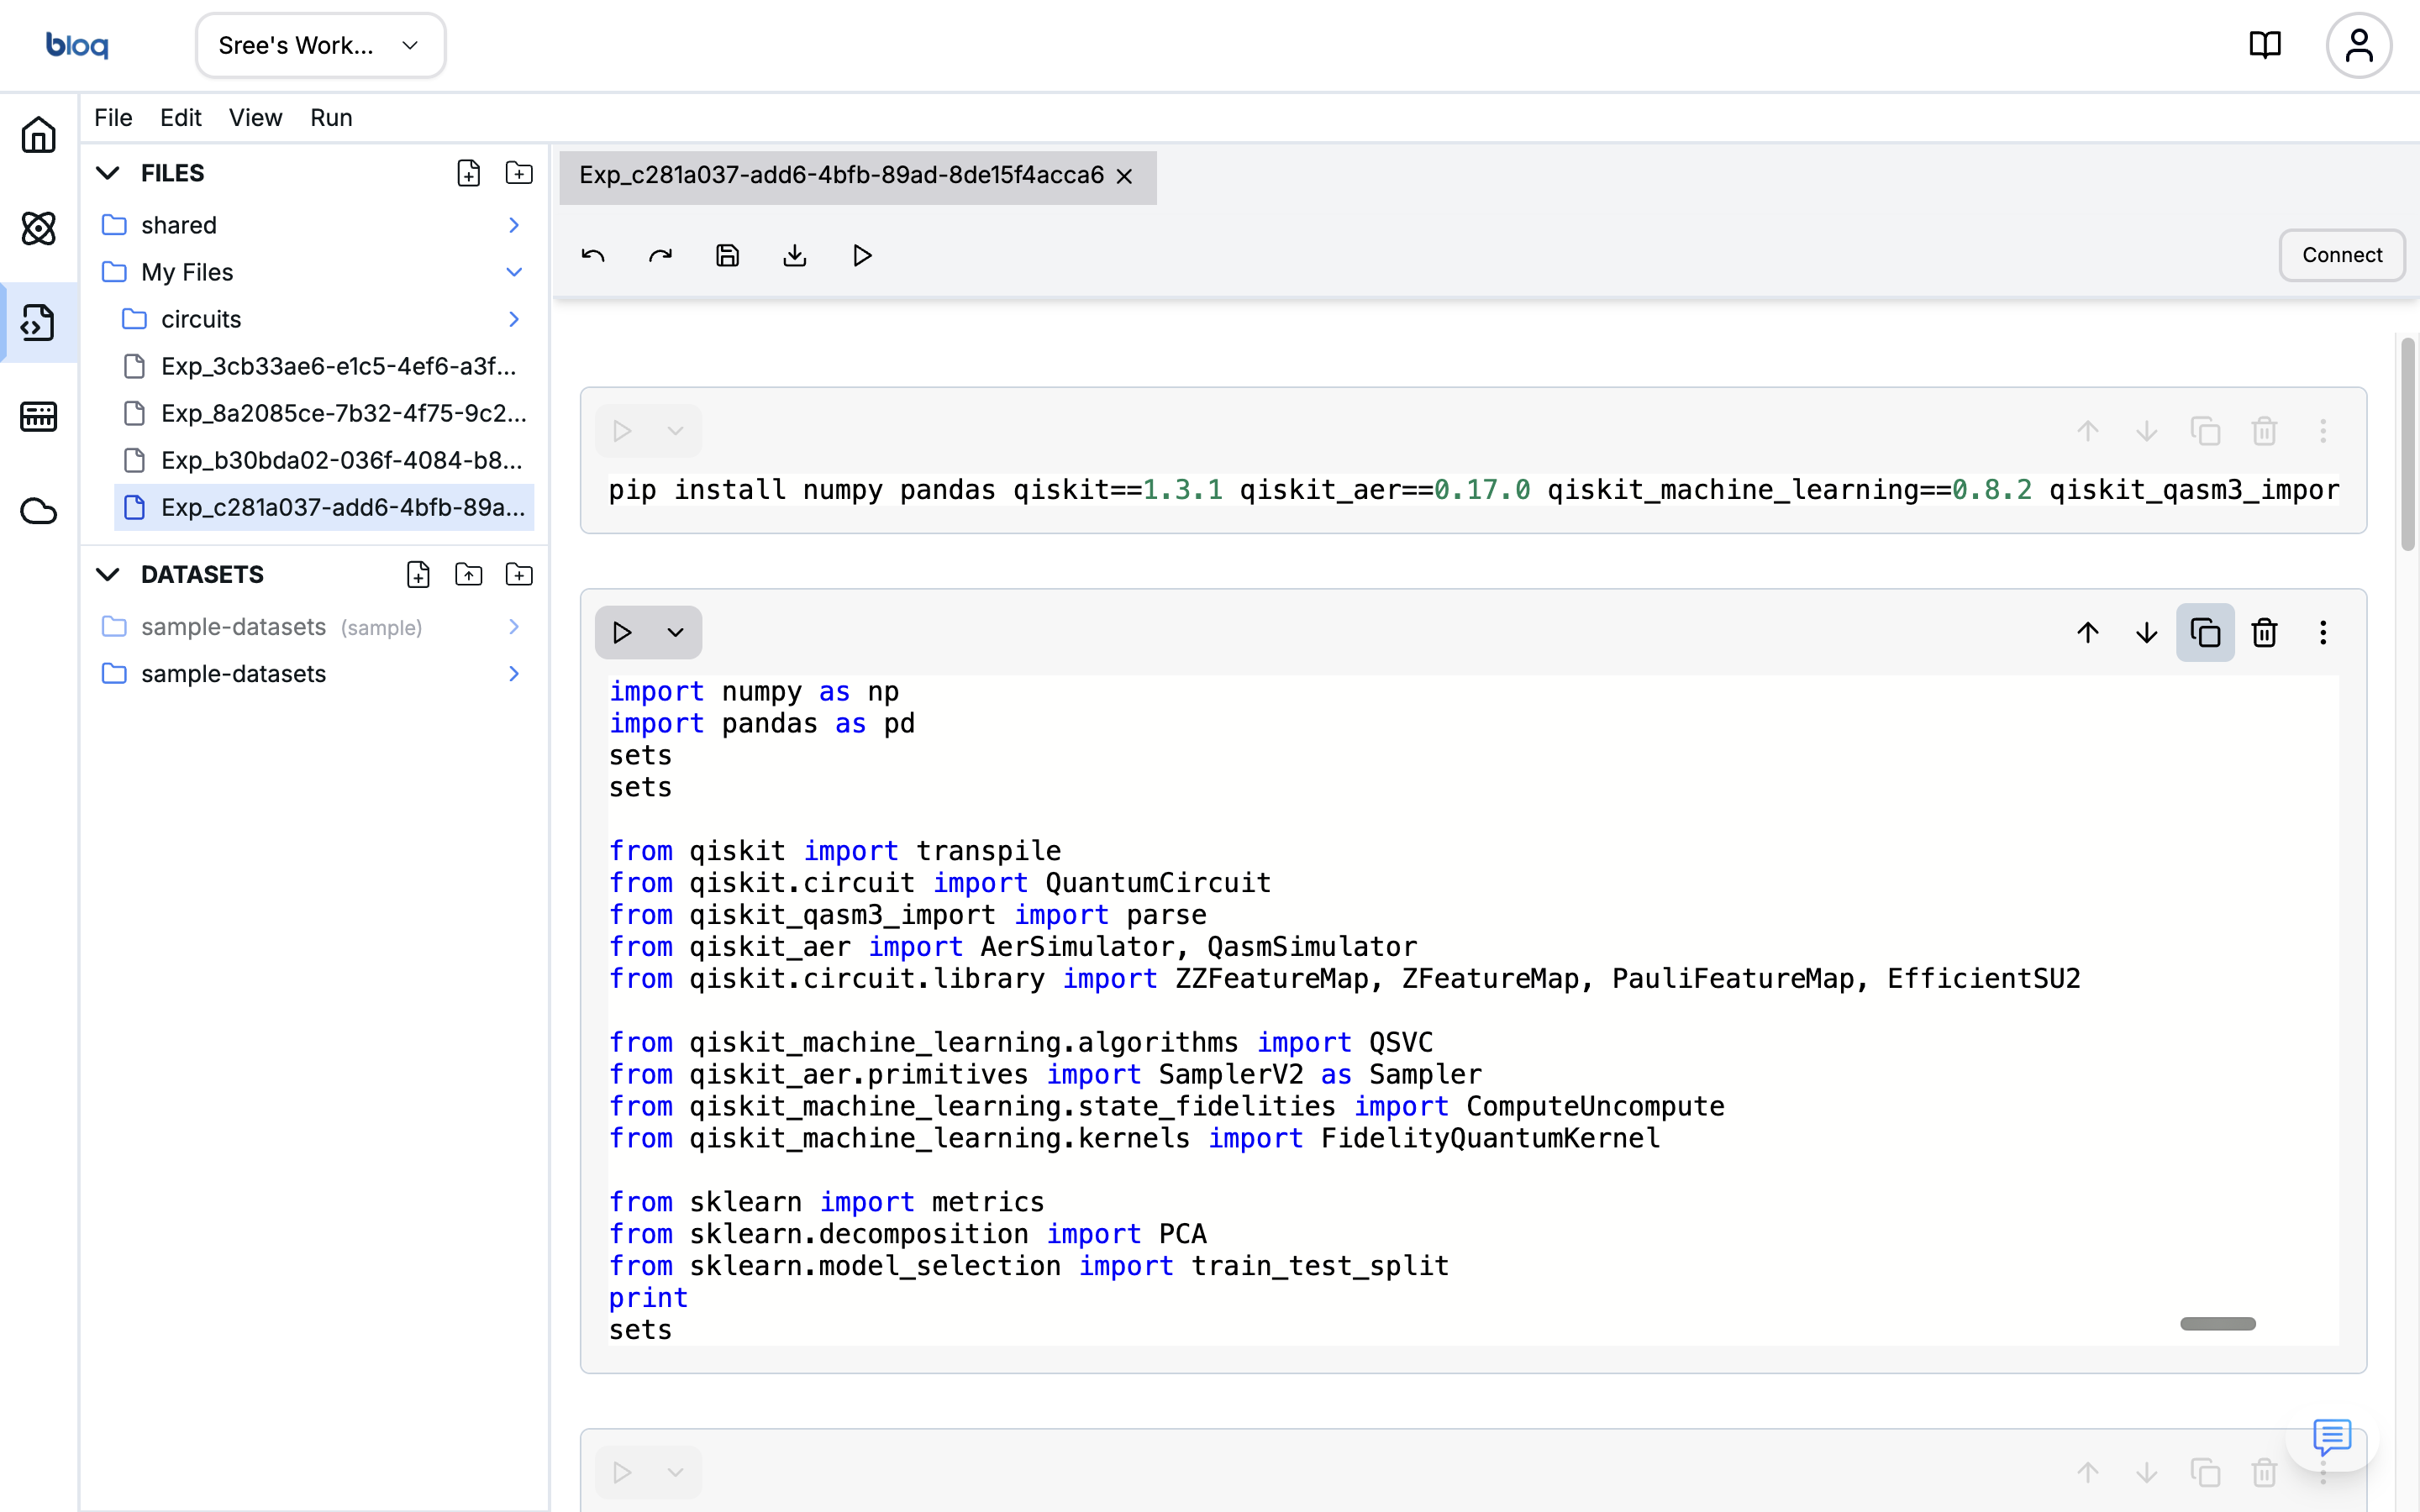Viewport: 2420px width, 1512px height.
Task: Open the atom quantum icon in sidebar
Action: coord(38,228)
